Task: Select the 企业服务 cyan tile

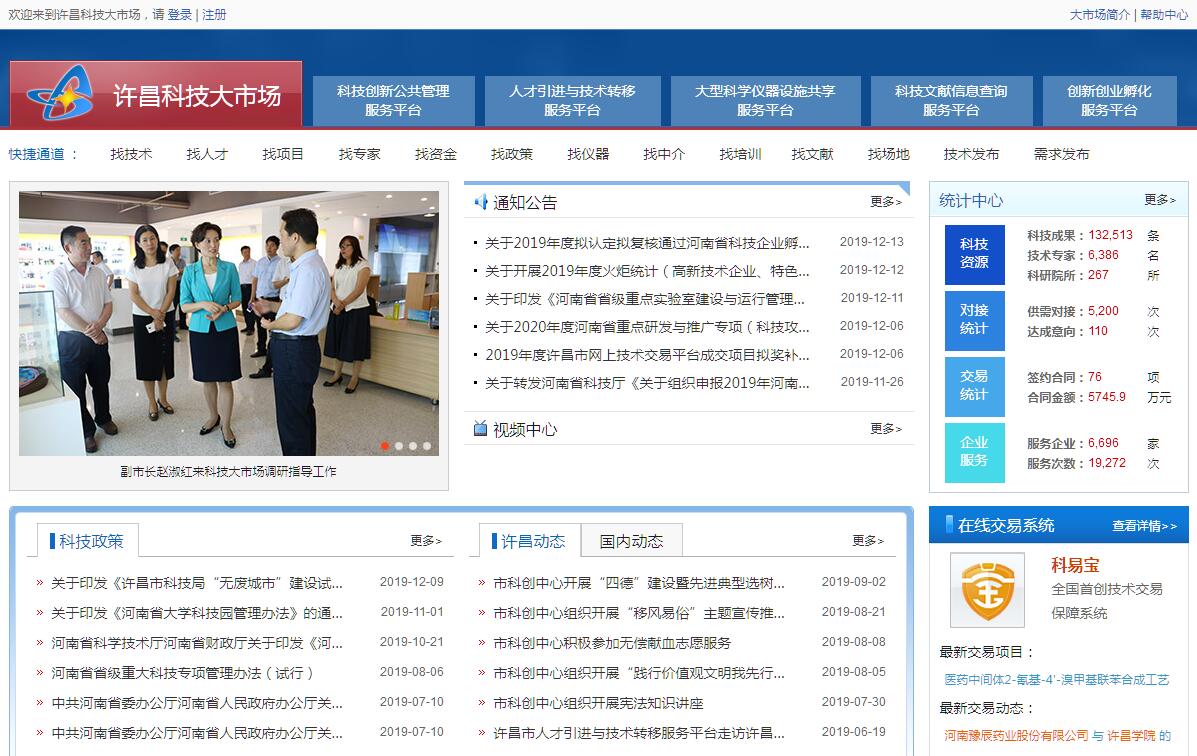Action: pyautogui.click(x=974, y=452)
